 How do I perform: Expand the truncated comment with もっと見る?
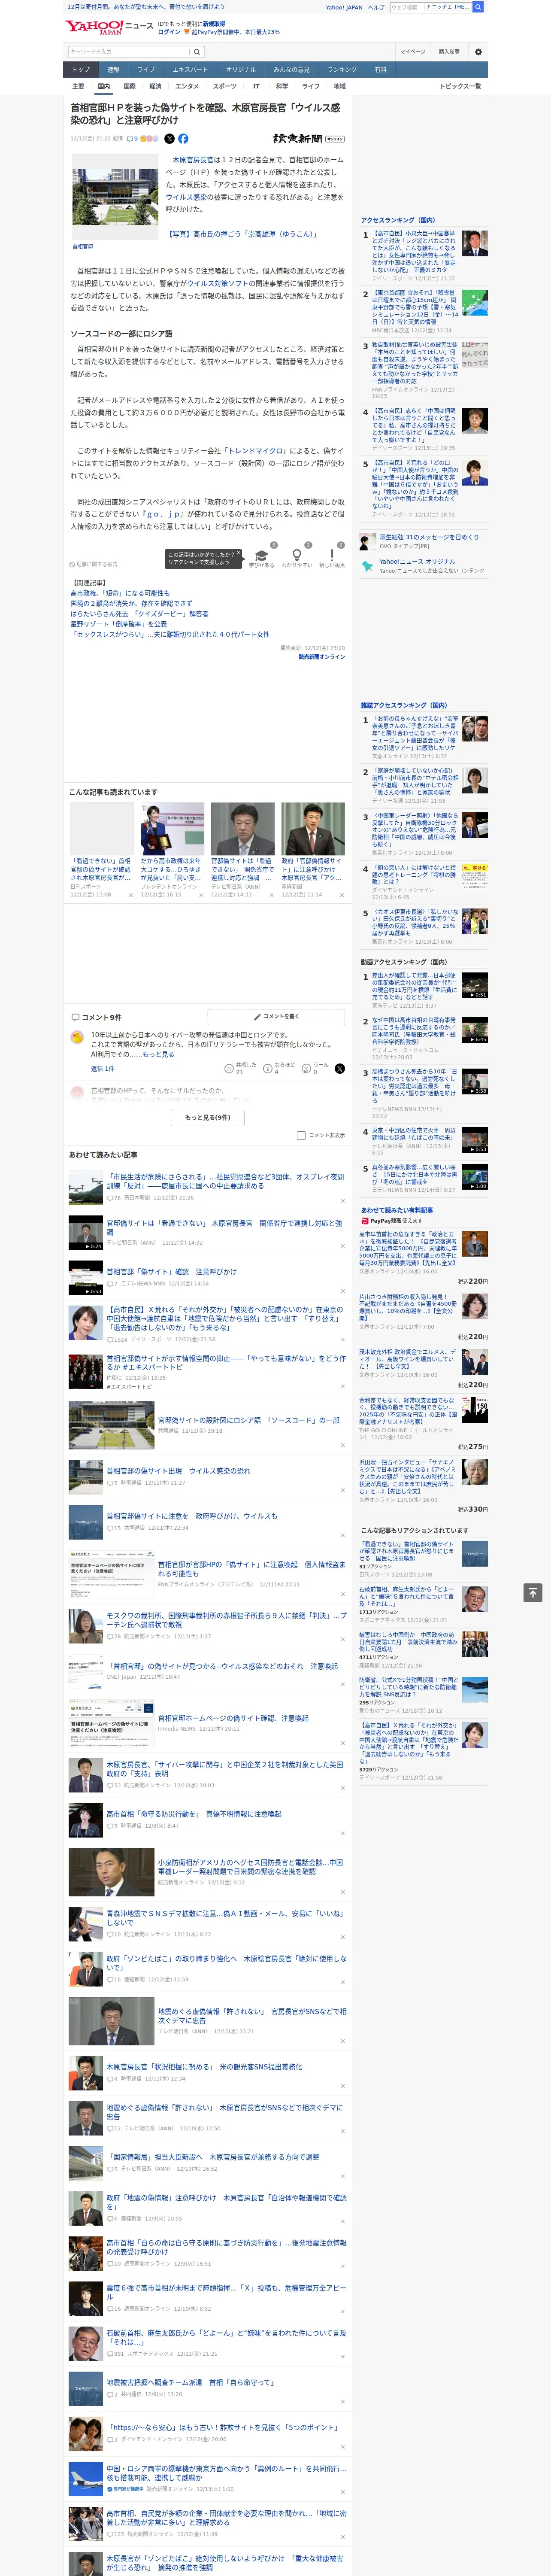pos(158,1054)
